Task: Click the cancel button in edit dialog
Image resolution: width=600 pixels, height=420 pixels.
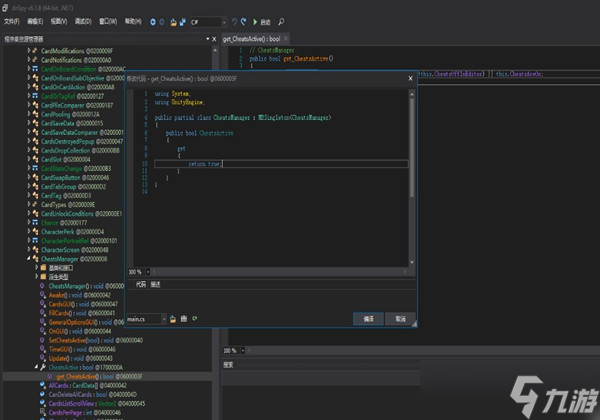Action: [400, 319]
